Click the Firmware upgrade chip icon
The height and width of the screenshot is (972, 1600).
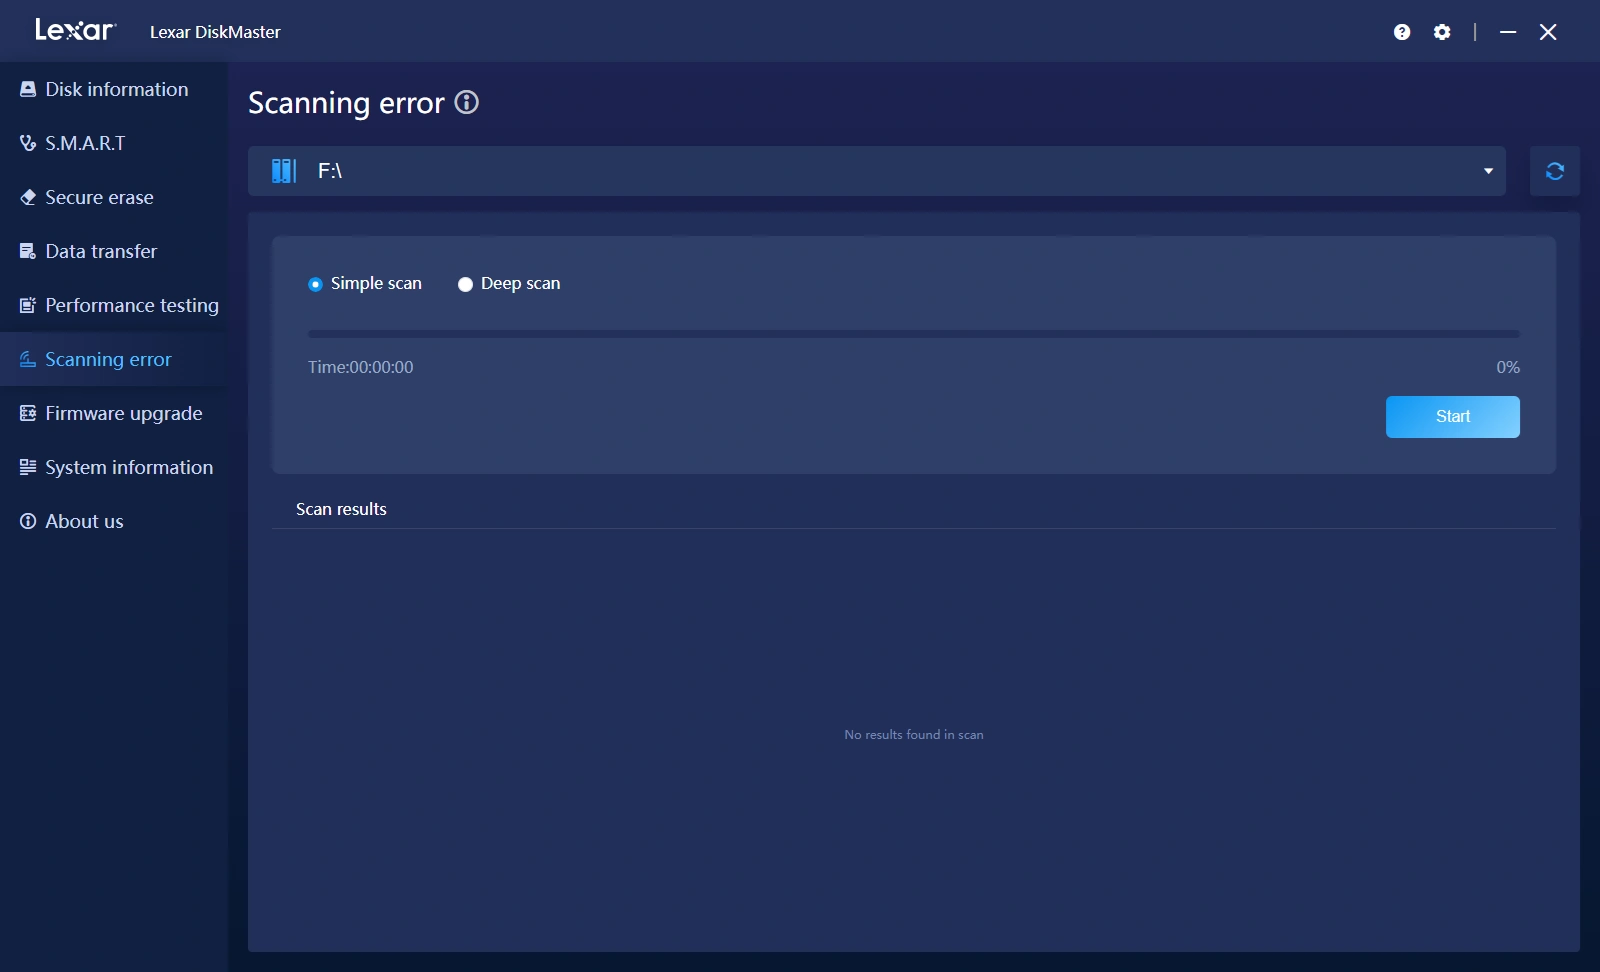click(x=28, y=413)
